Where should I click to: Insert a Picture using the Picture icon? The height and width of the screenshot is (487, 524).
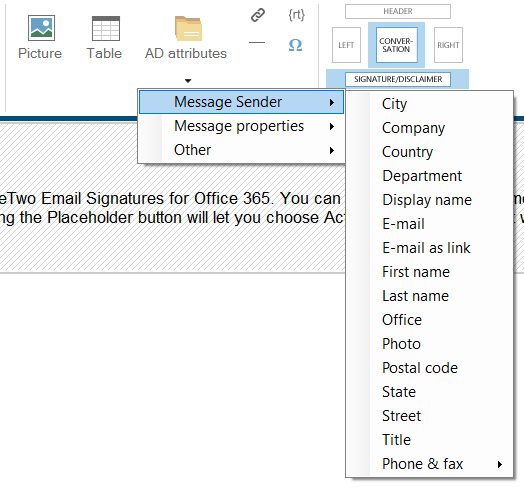[x=41, y=28]
